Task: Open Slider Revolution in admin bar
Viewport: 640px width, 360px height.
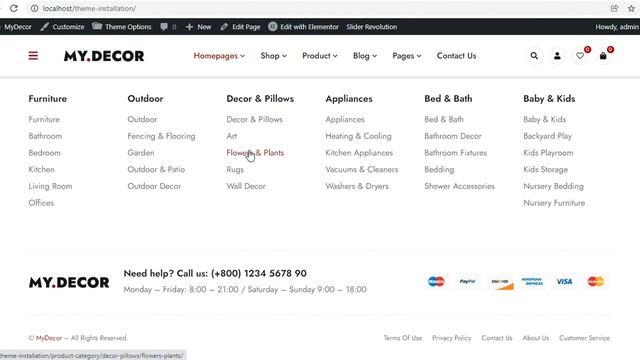Action: coord(371,27)
